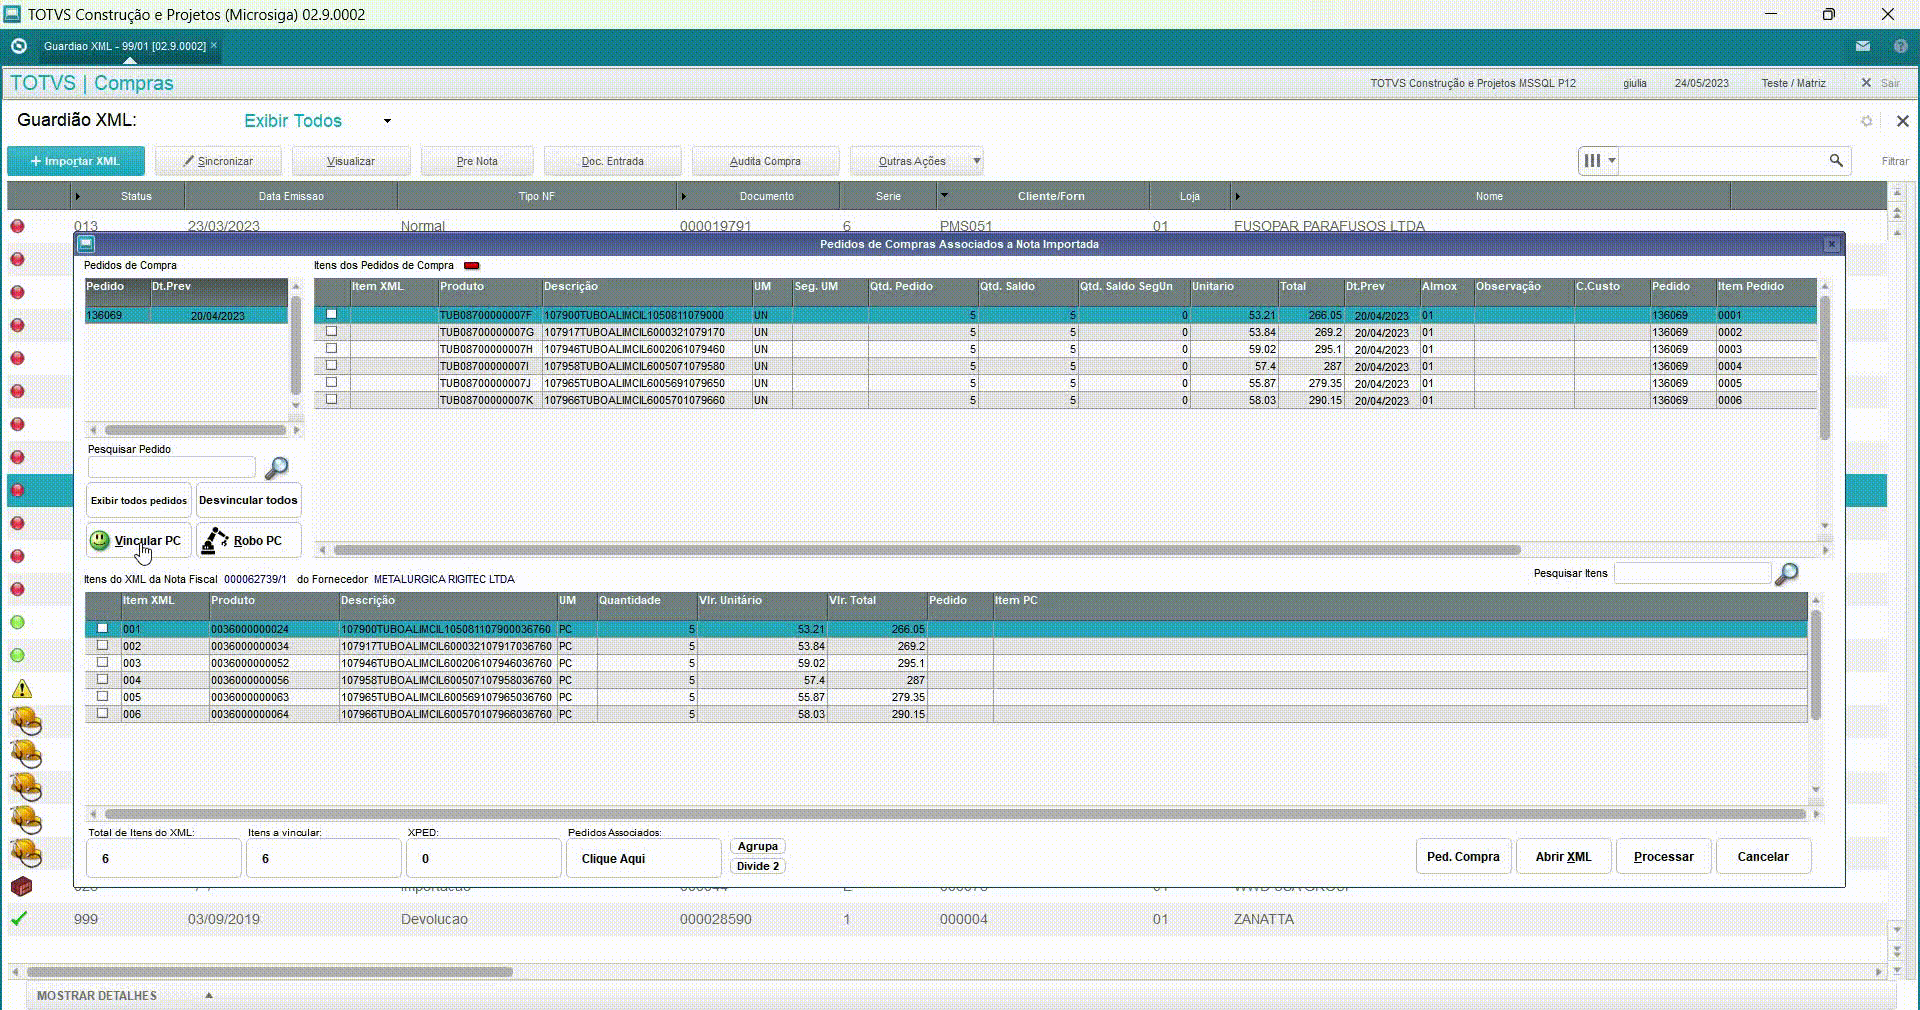Close the Guardião XML panel with X
Screen dimensions: 1920x1010
coord(1902,121)
